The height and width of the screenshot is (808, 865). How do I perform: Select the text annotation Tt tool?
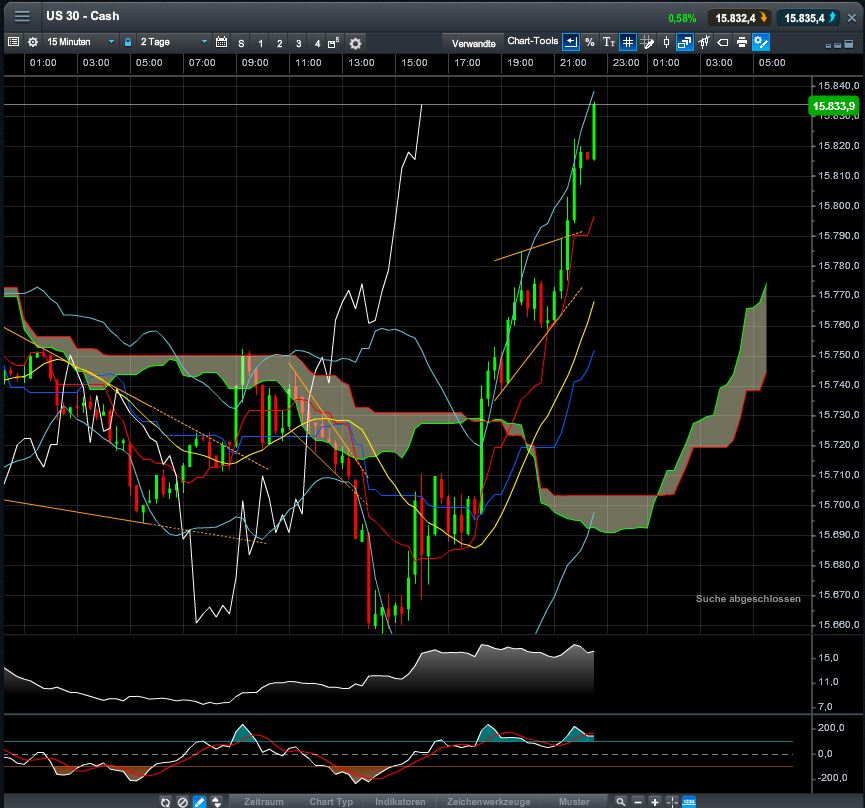click(608, 42)
